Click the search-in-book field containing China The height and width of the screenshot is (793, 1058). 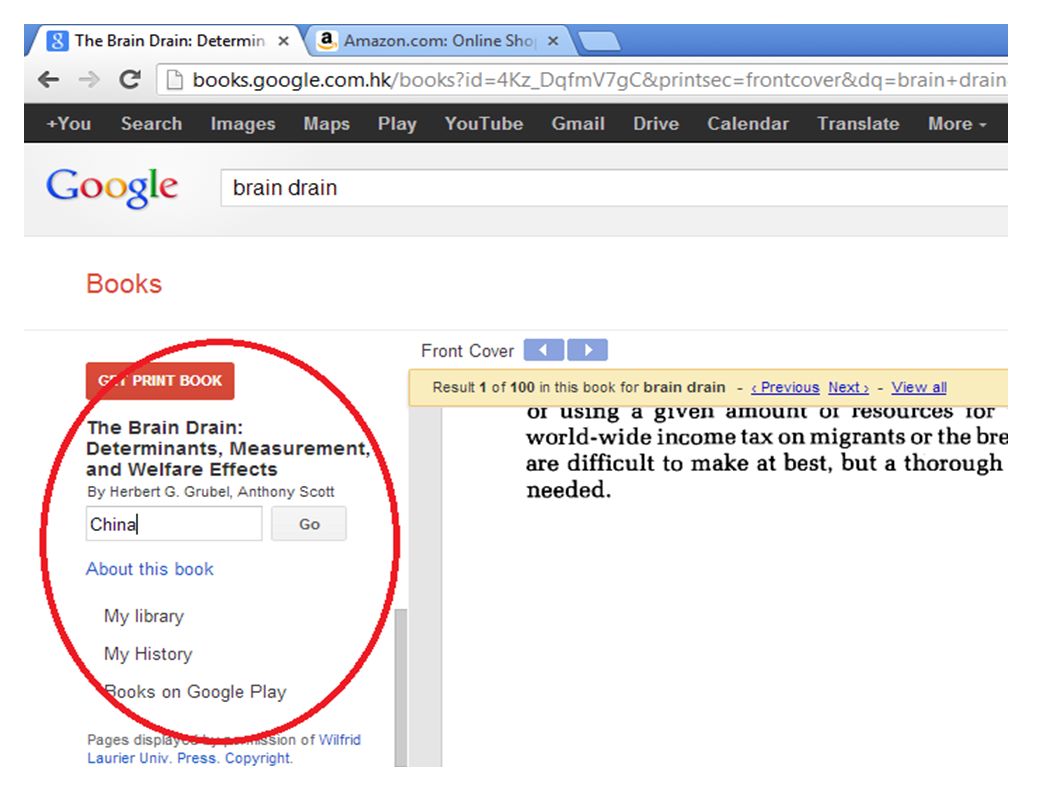[174, 524]
